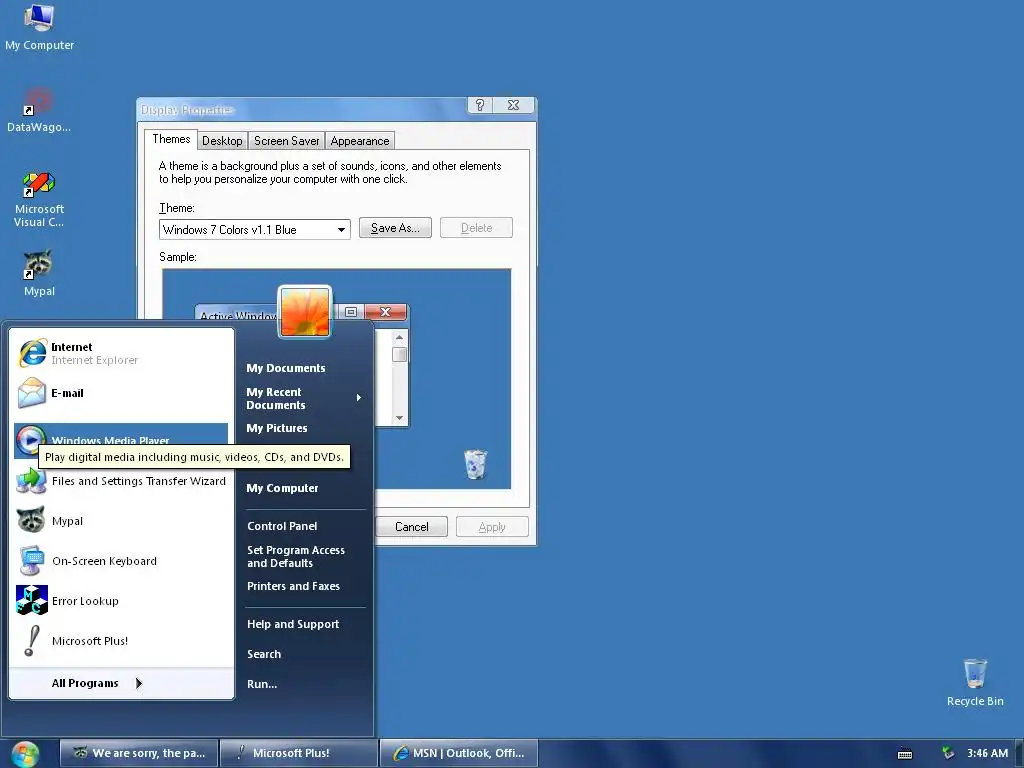Launch Mypal from the Start menu list

121,521
